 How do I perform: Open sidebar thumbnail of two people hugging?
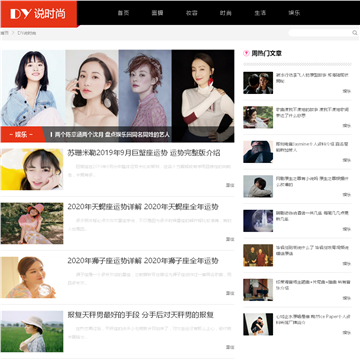pos(258,186)
